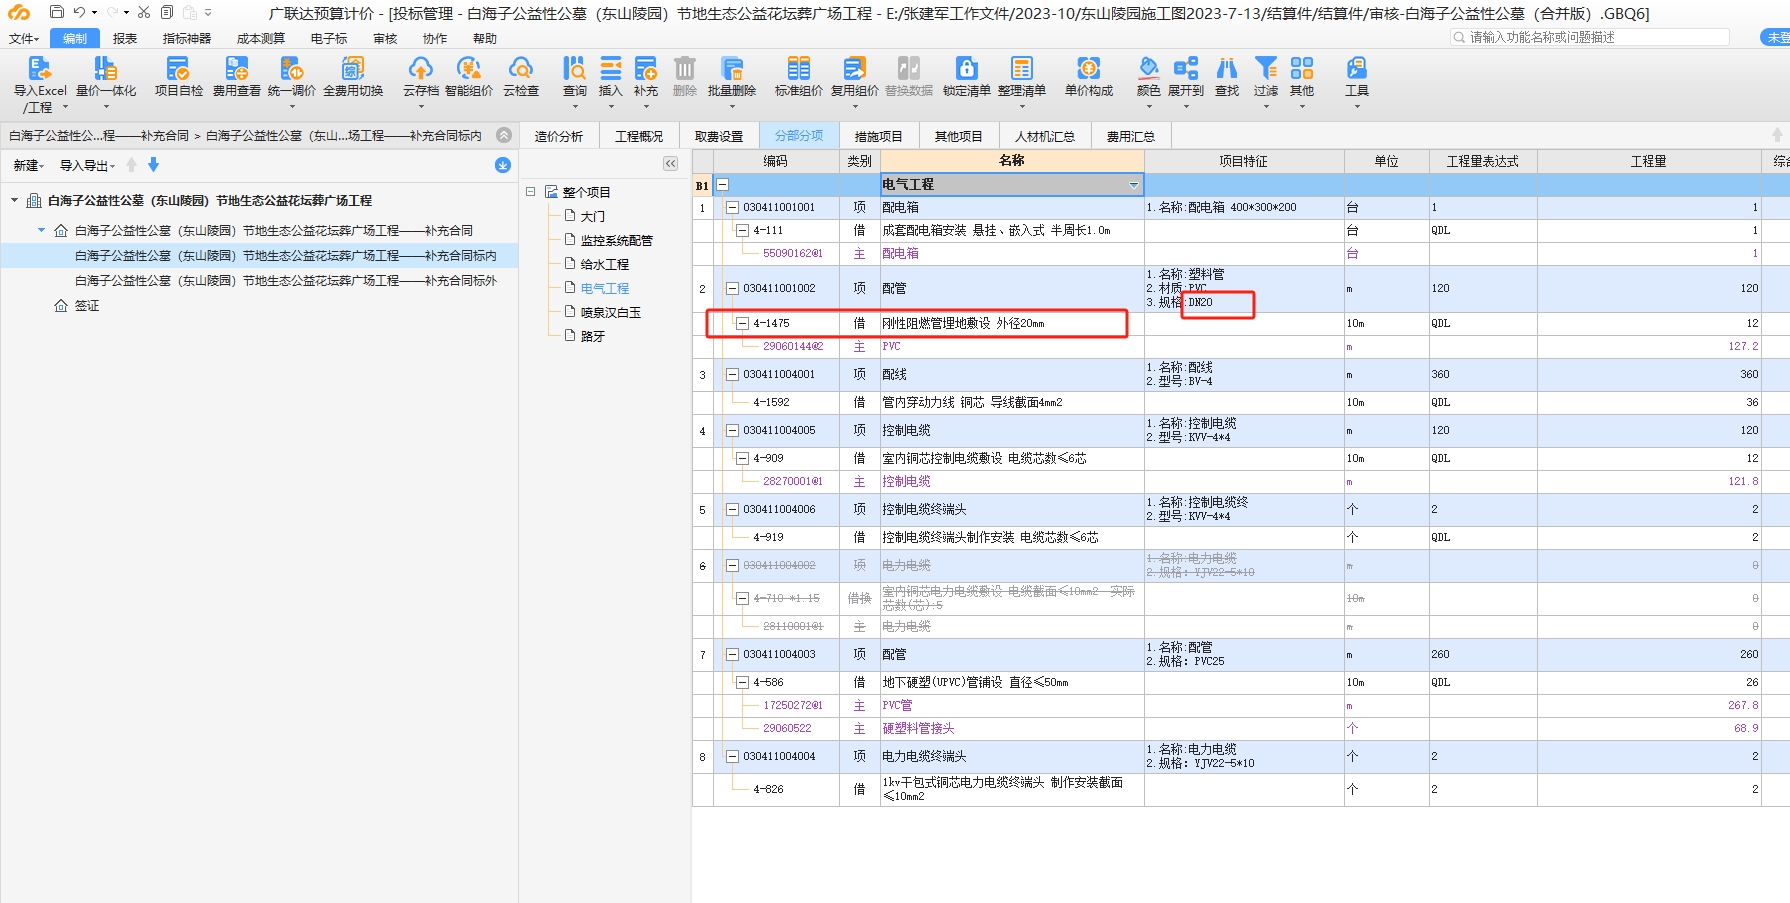Screen dimensions: 1790x903
Task: Switch to the 报表 ribbon tab
Action: (x=125, y=39)
